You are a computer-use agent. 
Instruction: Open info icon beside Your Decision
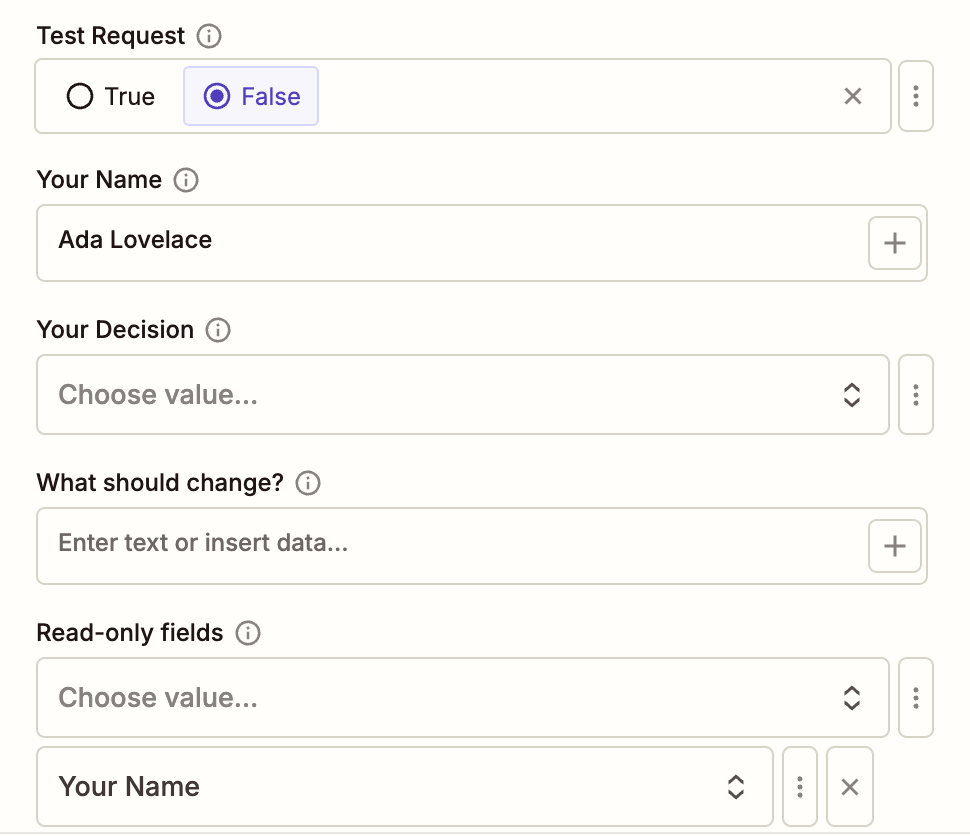point(218,330)
